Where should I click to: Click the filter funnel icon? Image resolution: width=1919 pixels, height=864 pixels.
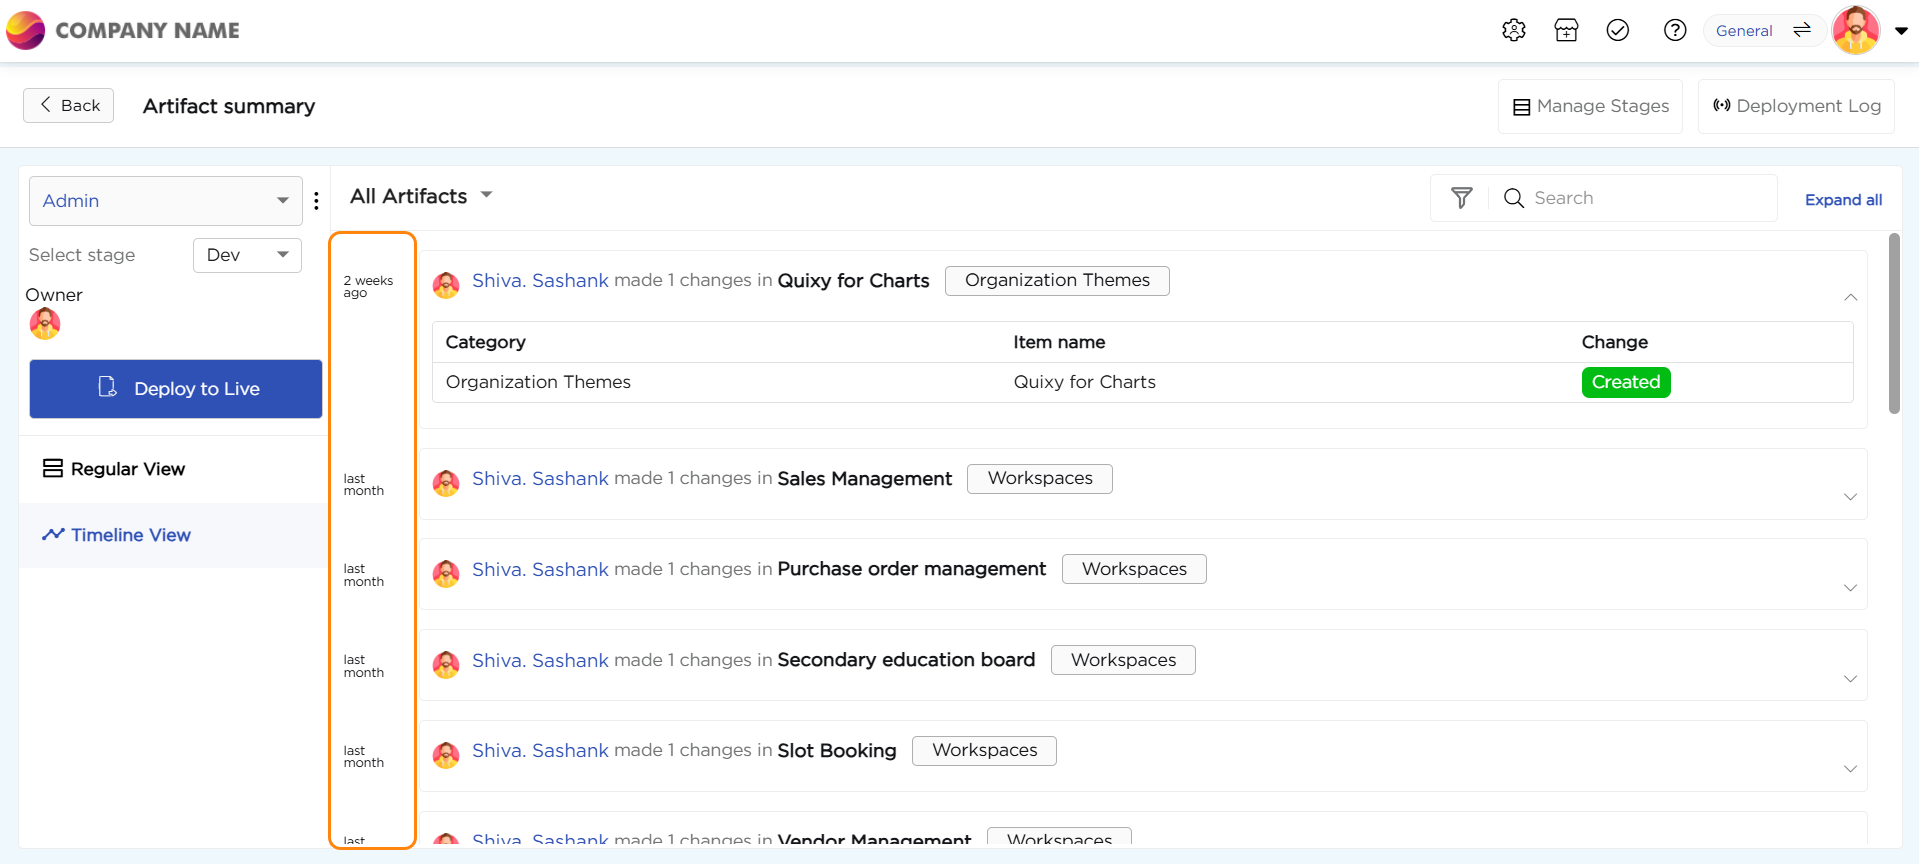[1461, 198]
